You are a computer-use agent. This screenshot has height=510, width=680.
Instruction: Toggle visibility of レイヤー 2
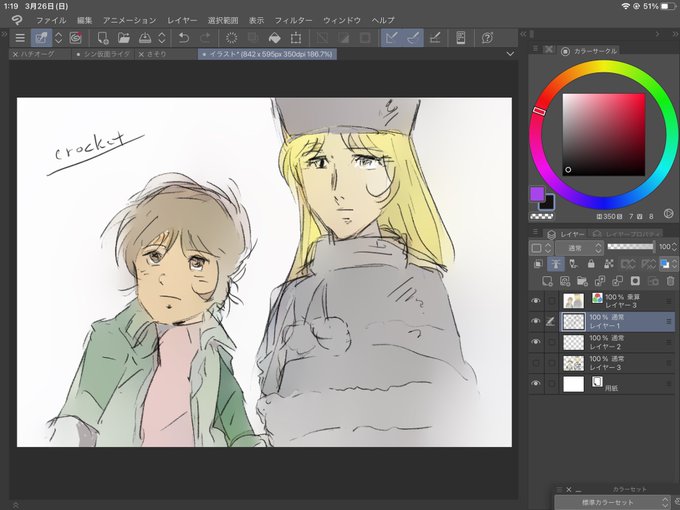pyautogui.click(x=535, y=342)
